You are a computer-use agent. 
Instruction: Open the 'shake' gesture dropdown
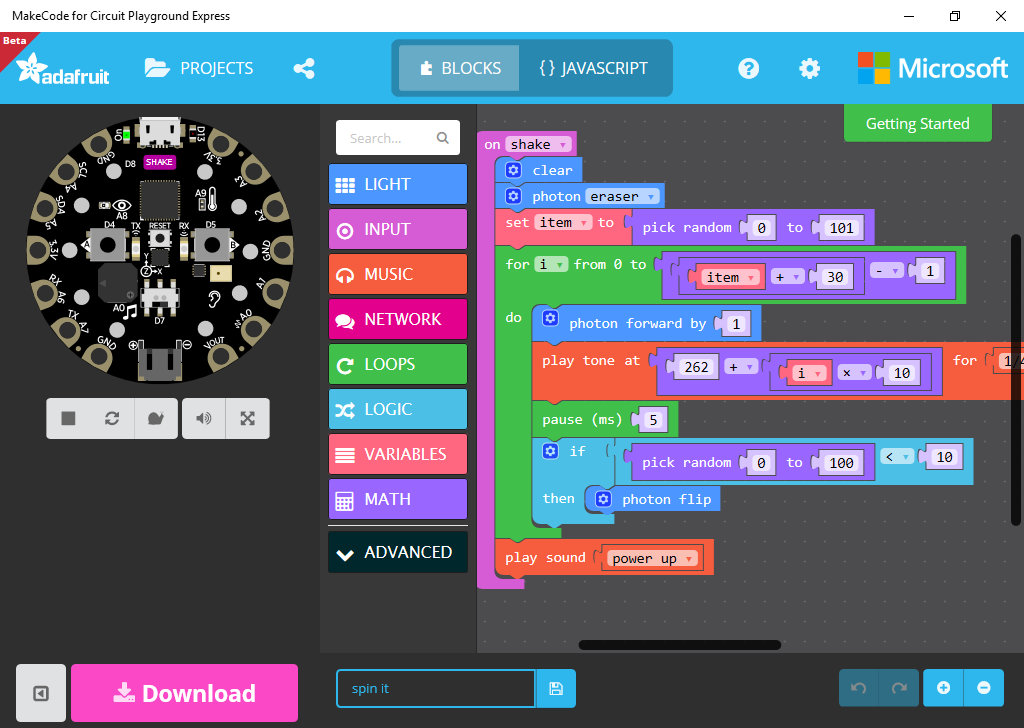(x=538, y=144)
